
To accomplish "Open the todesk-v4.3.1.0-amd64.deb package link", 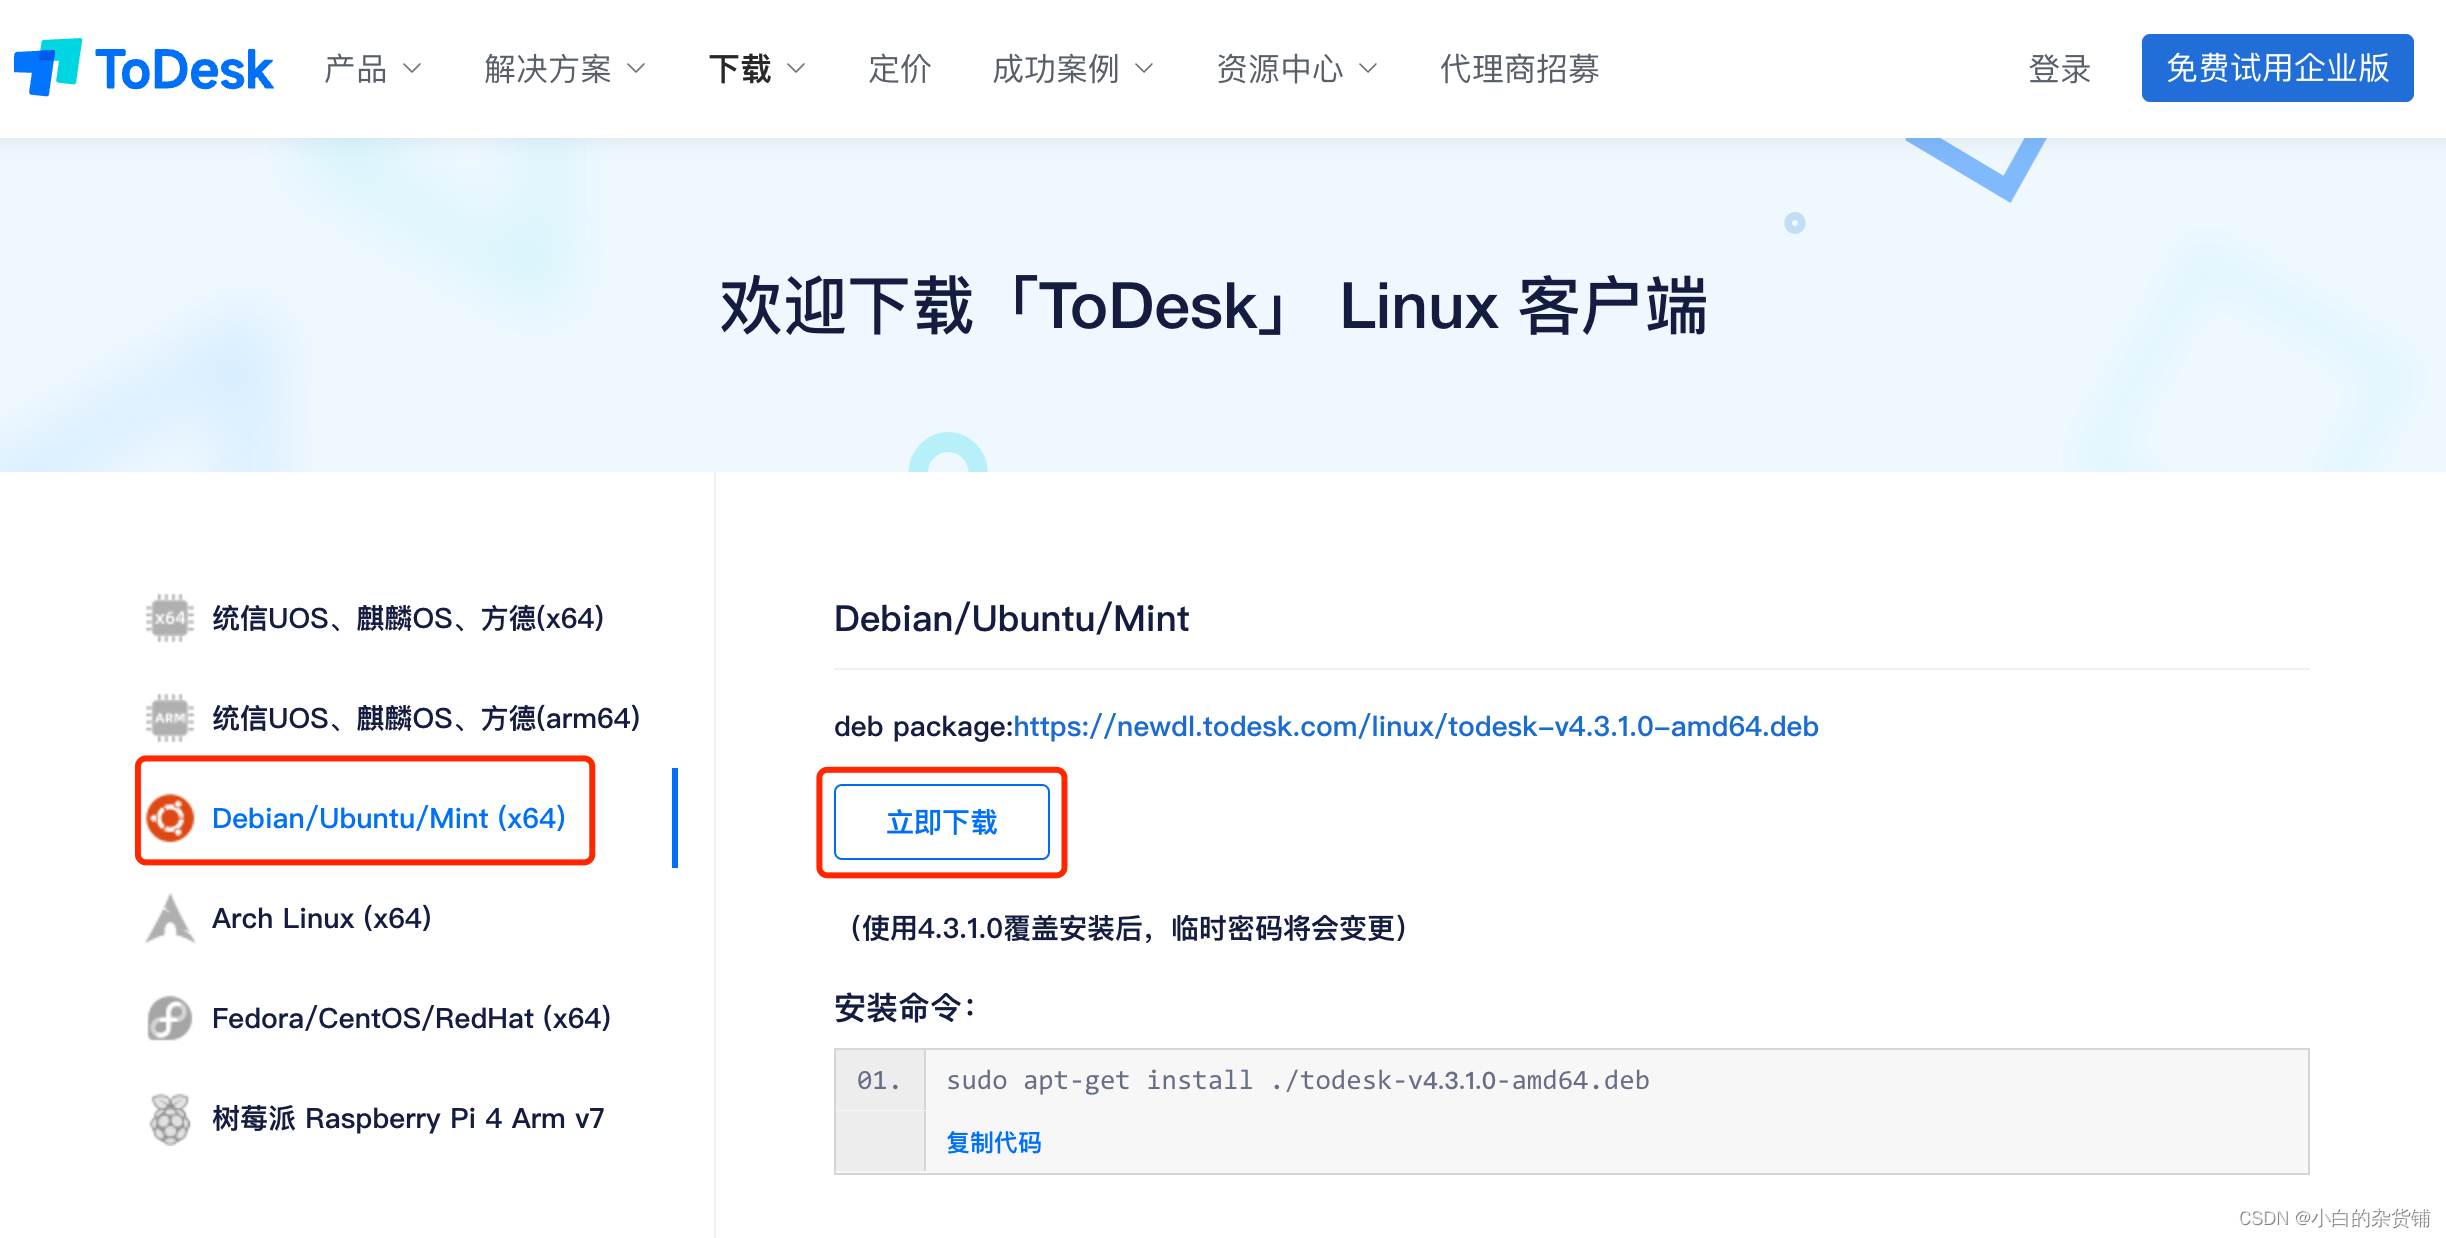I will [1415, 727].
